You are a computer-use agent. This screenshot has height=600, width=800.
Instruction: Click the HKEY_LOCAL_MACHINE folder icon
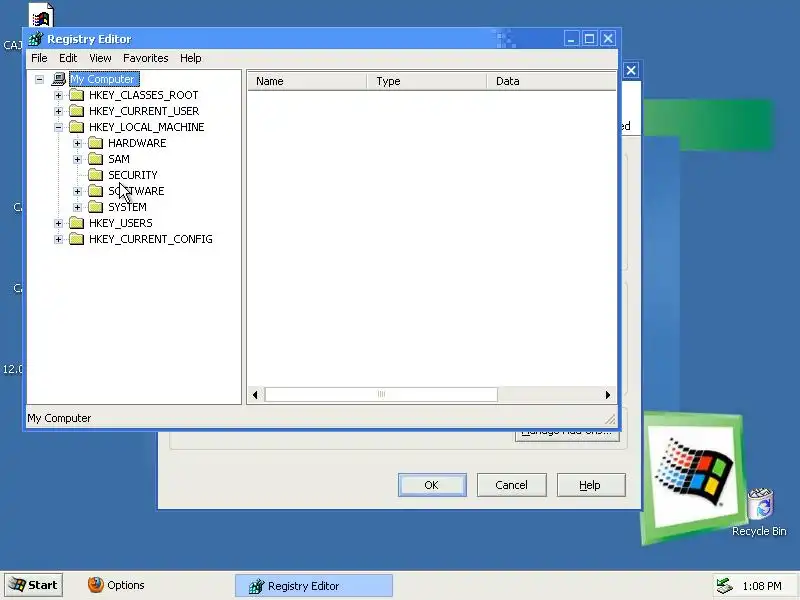tap(77, 127)
